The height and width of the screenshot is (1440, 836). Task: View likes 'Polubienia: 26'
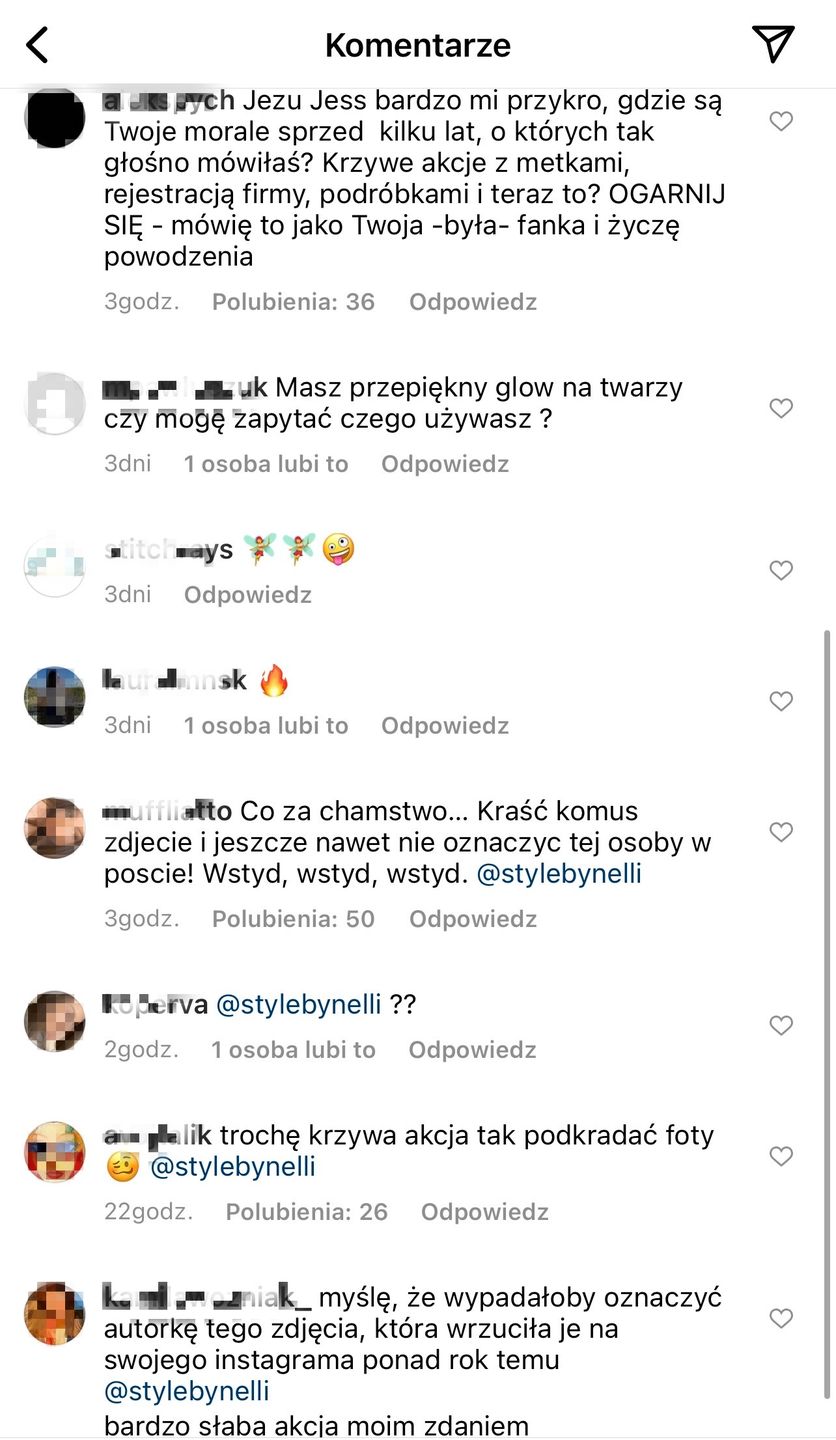pos(306,1212)
